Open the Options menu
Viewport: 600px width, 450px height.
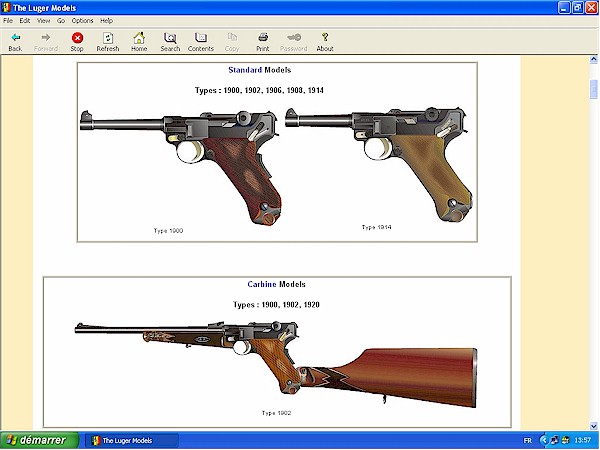coord(82,21)
